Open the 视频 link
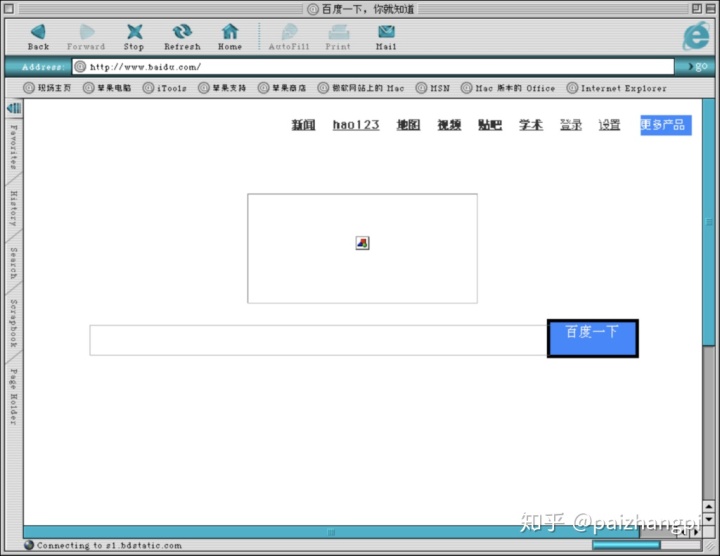720x556 pixels. pyautogui.click(x=449, y=124)
